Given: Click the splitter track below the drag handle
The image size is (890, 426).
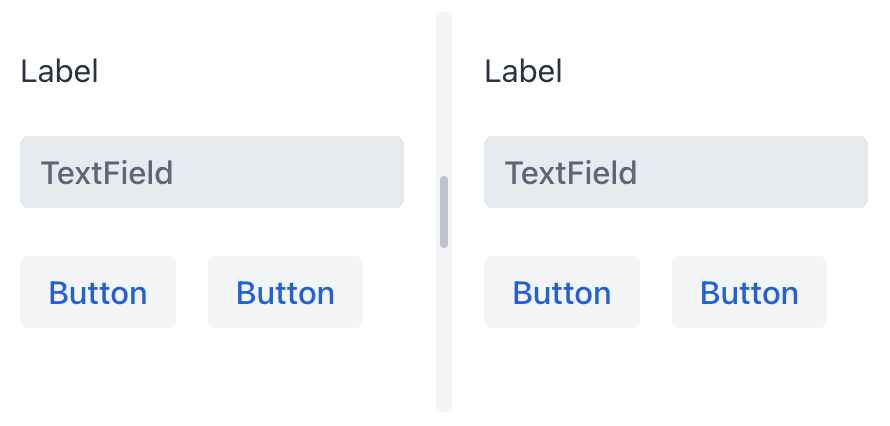Looking at the screenshot, I should [444, 330].
